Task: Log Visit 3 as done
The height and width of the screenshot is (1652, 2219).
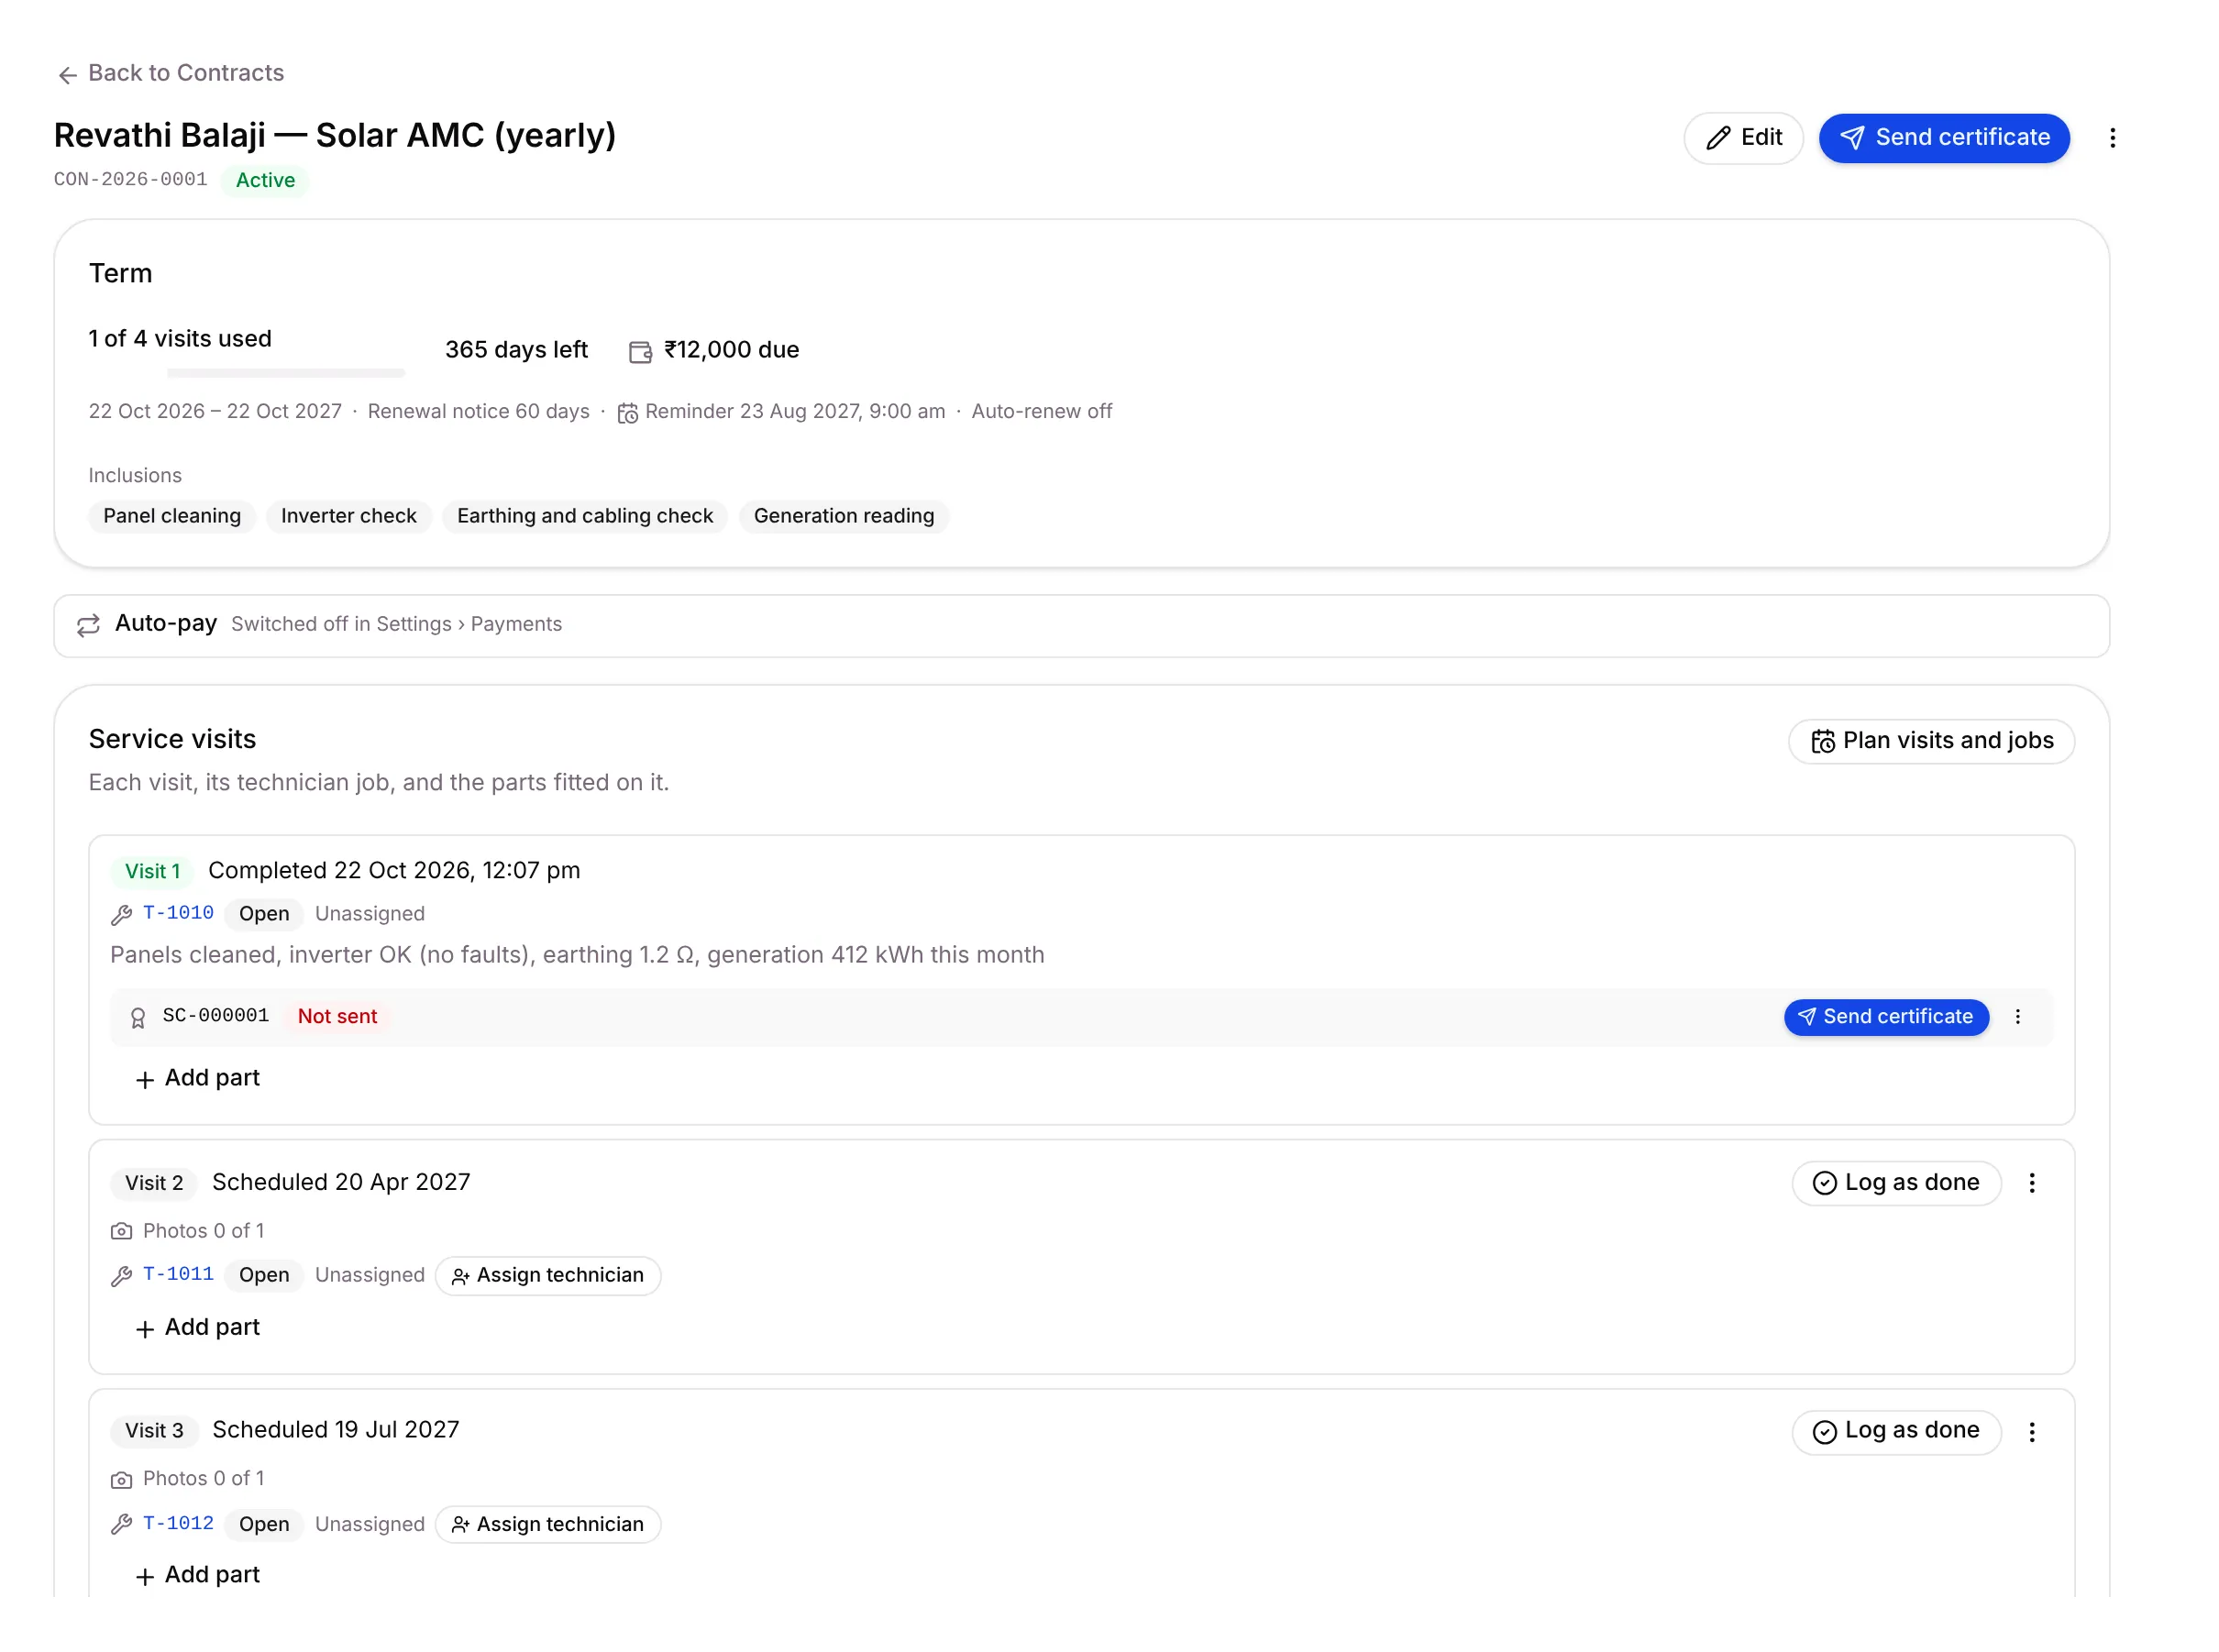Action: [1895, 1431]
